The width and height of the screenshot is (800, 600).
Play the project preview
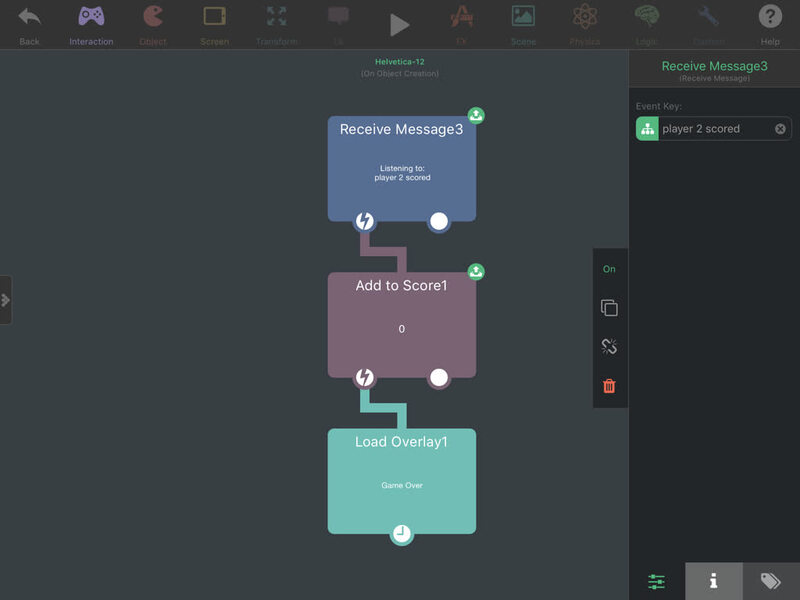pyautogui.click(x=399, y=25)
